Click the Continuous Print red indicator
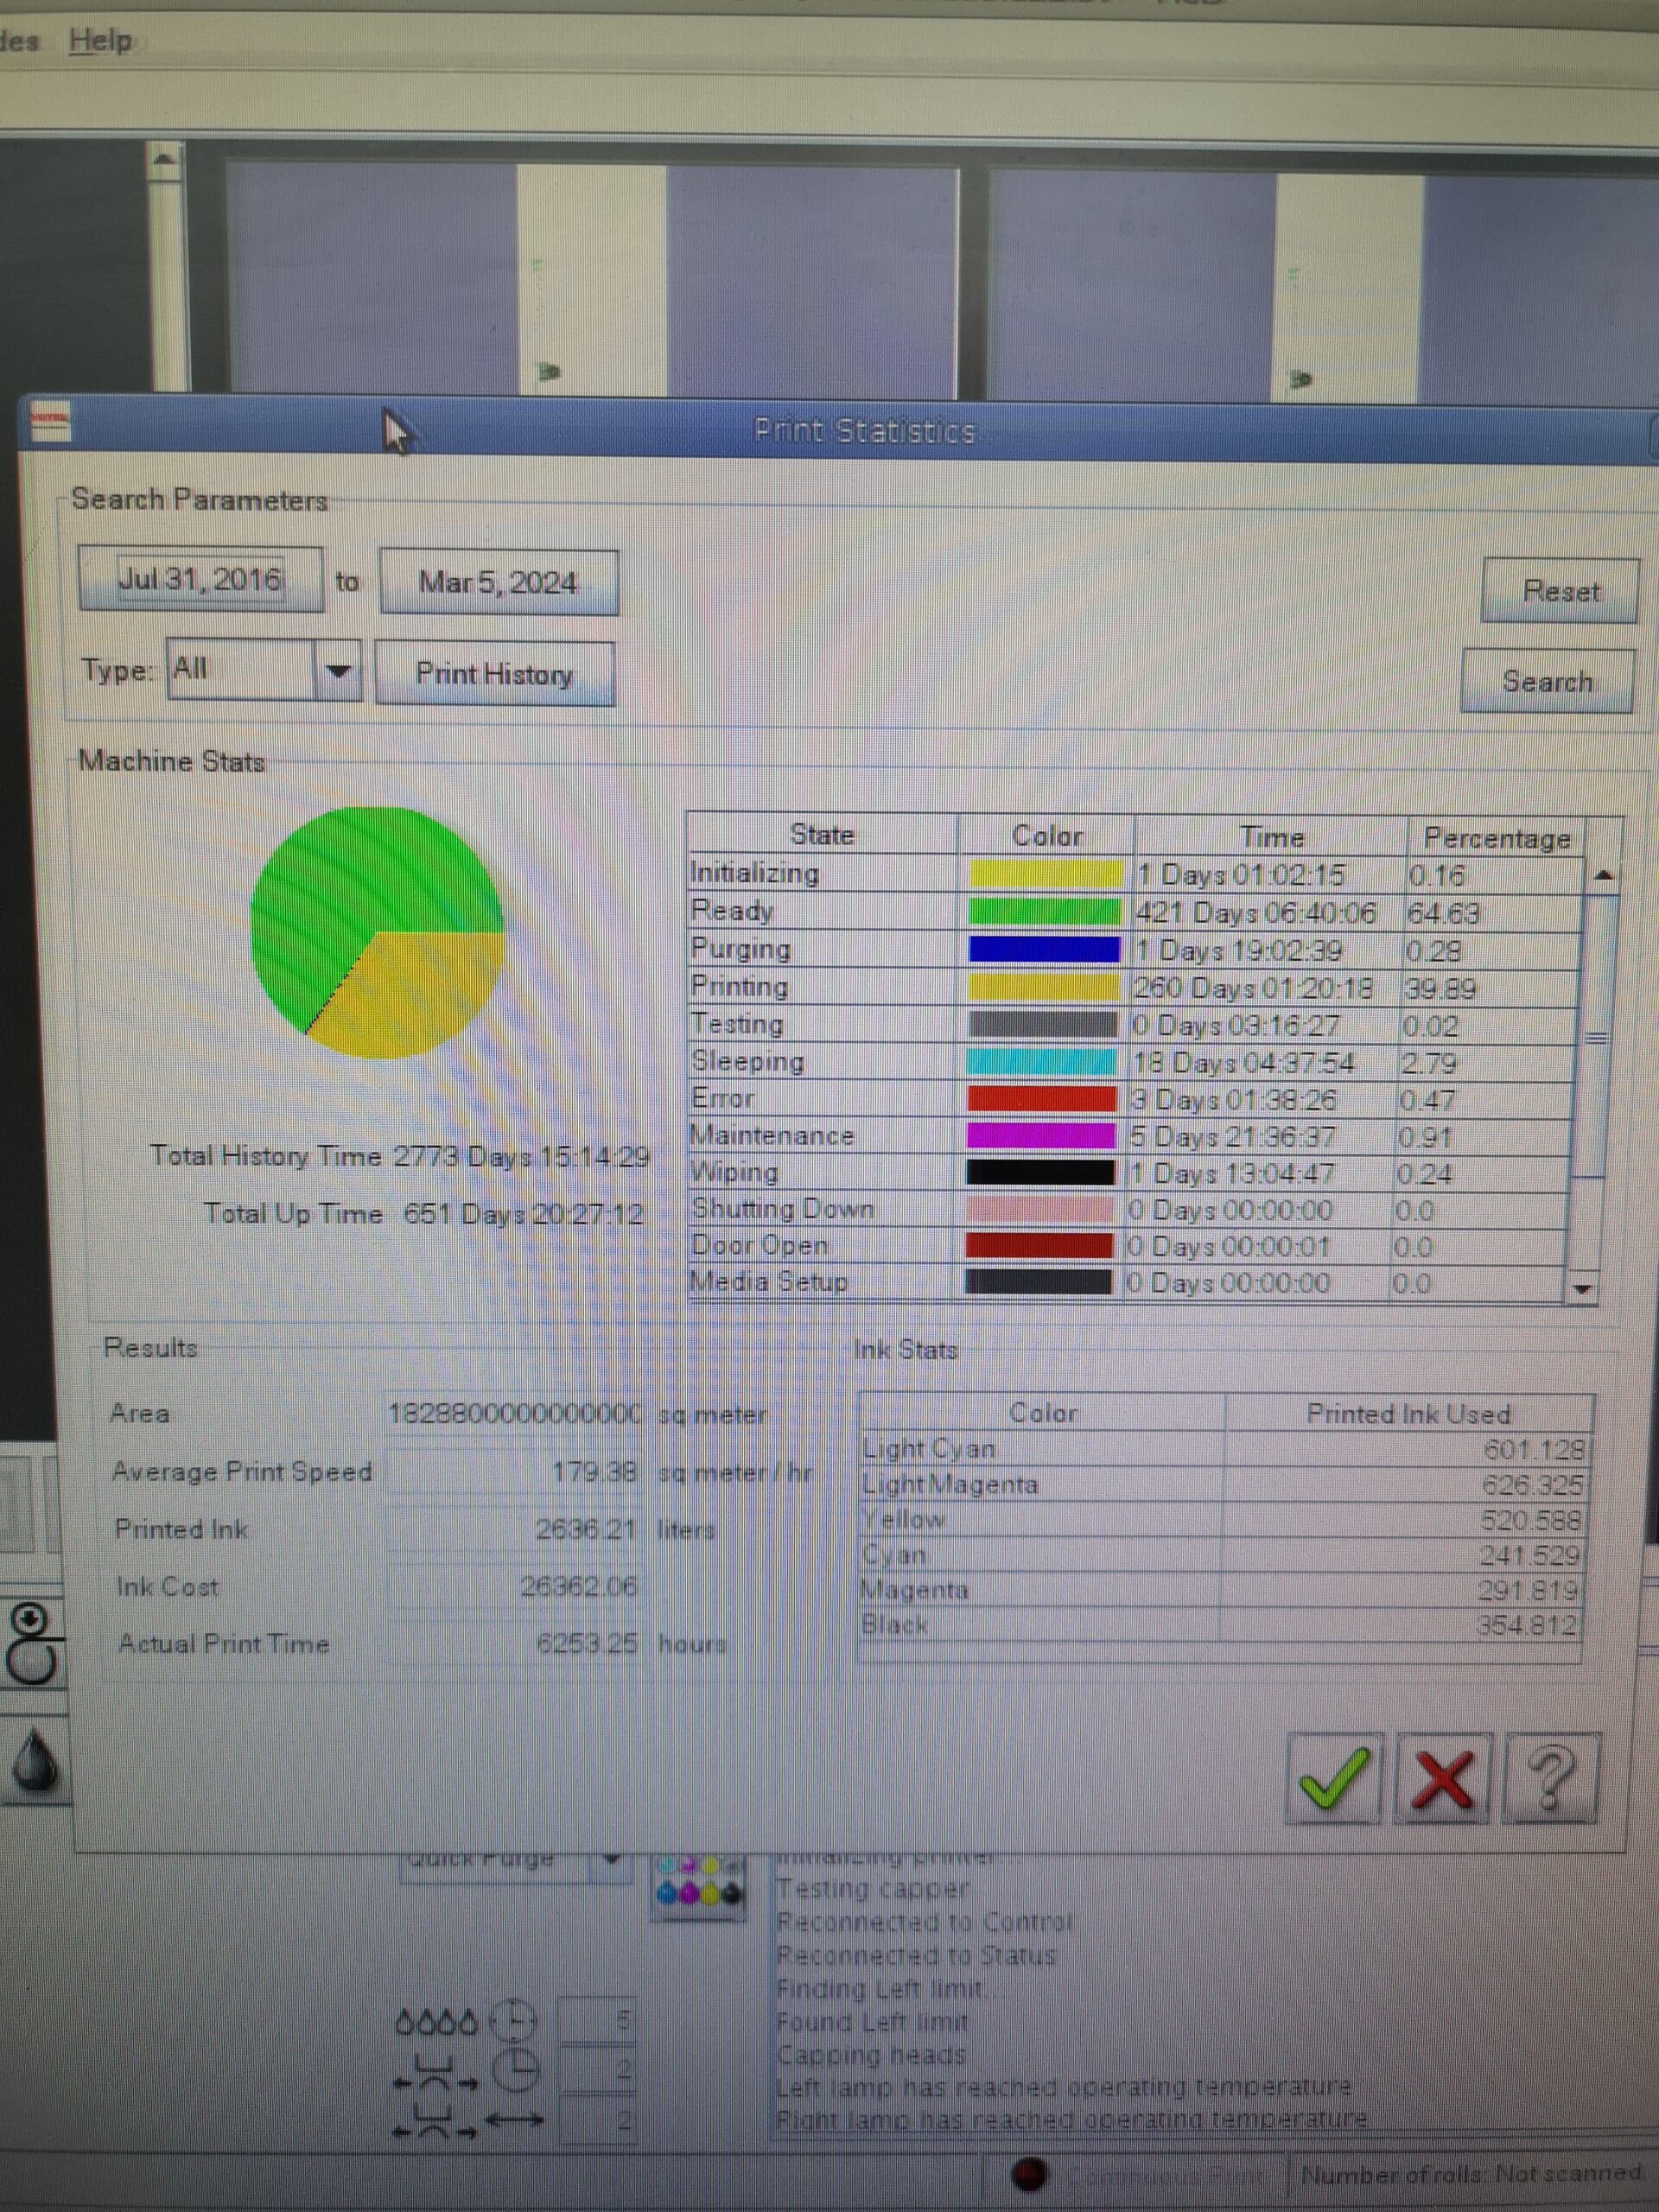1659x2212 pixels. coord(1029,2174)
